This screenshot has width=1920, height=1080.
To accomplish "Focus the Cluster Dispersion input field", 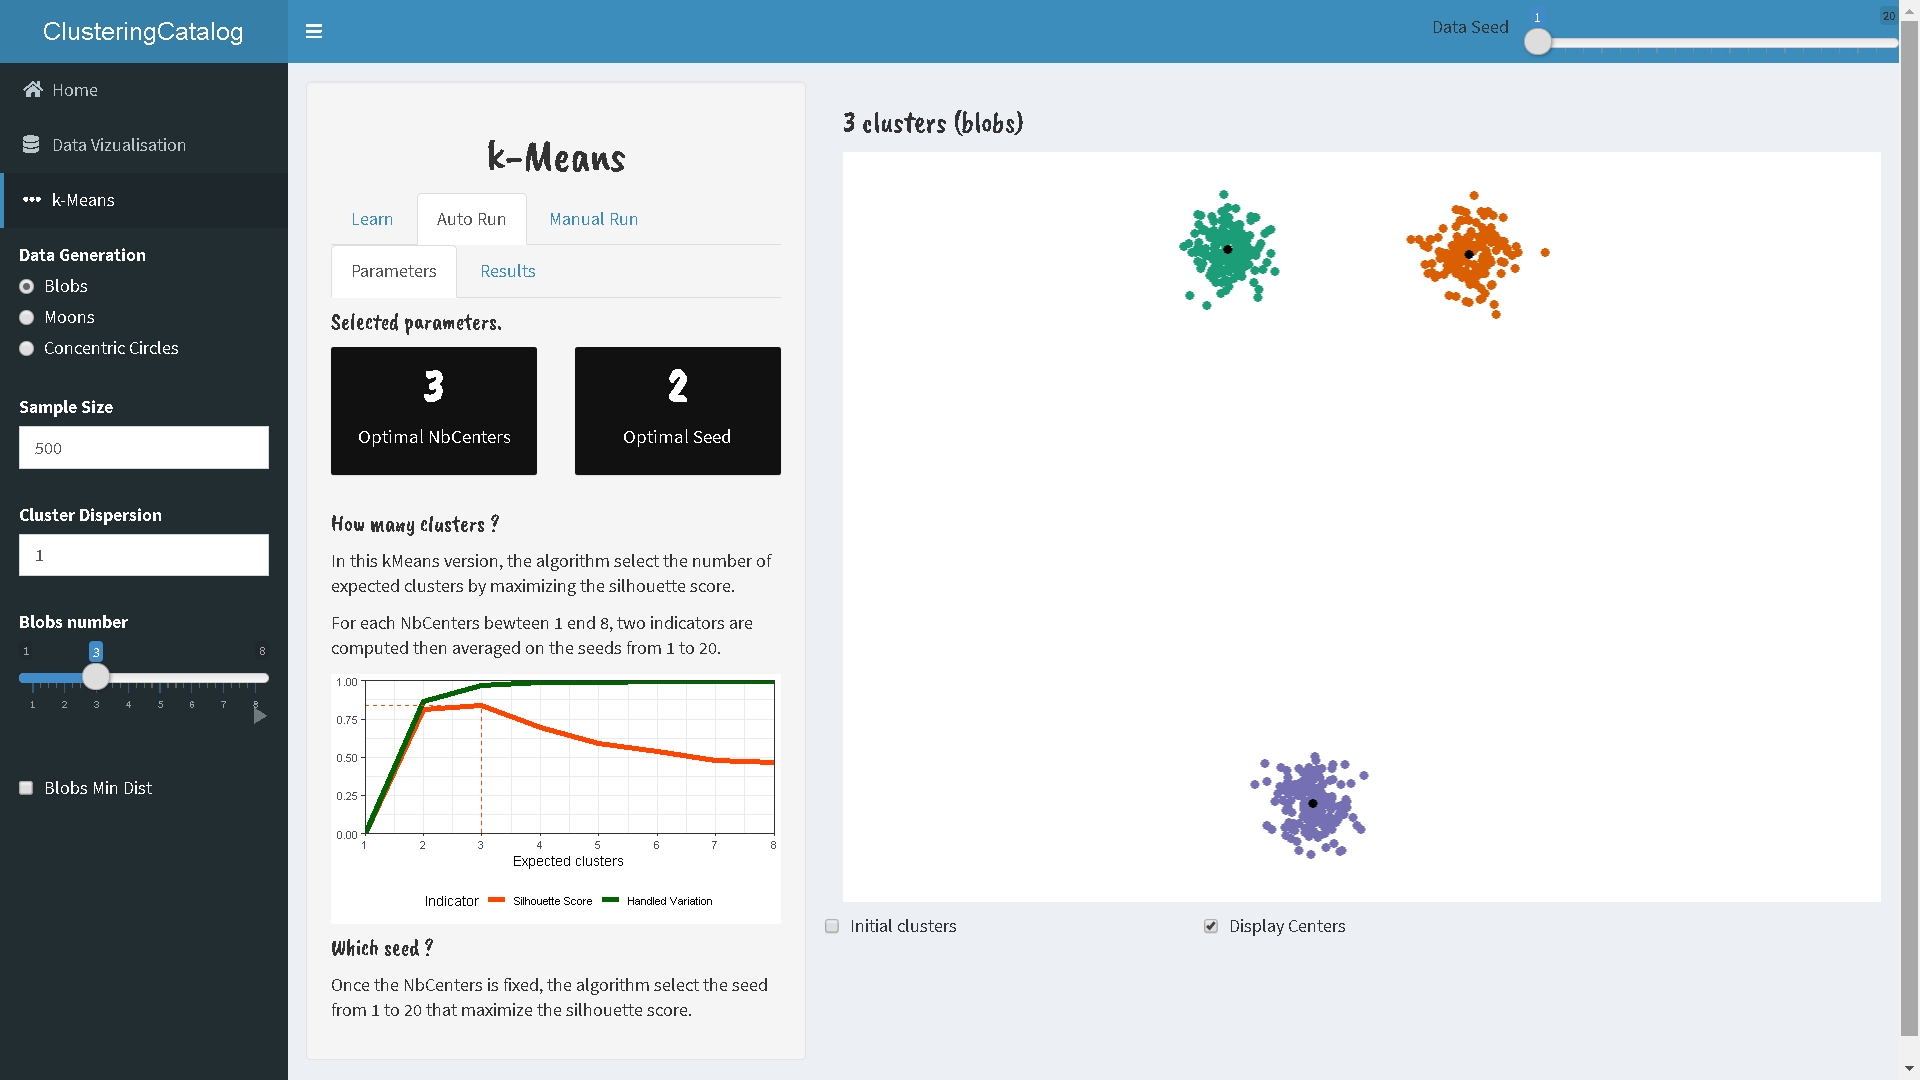I will [144, 555].
